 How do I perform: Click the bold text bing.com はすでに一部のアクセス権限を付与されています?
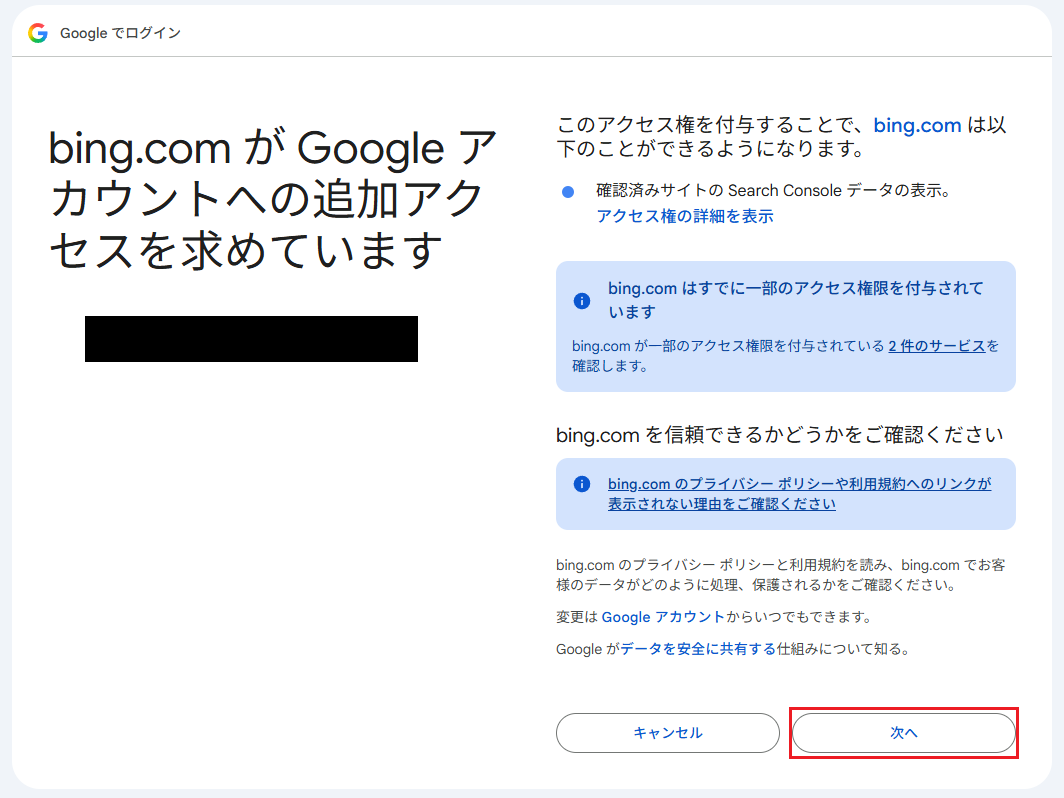point(795,300)
